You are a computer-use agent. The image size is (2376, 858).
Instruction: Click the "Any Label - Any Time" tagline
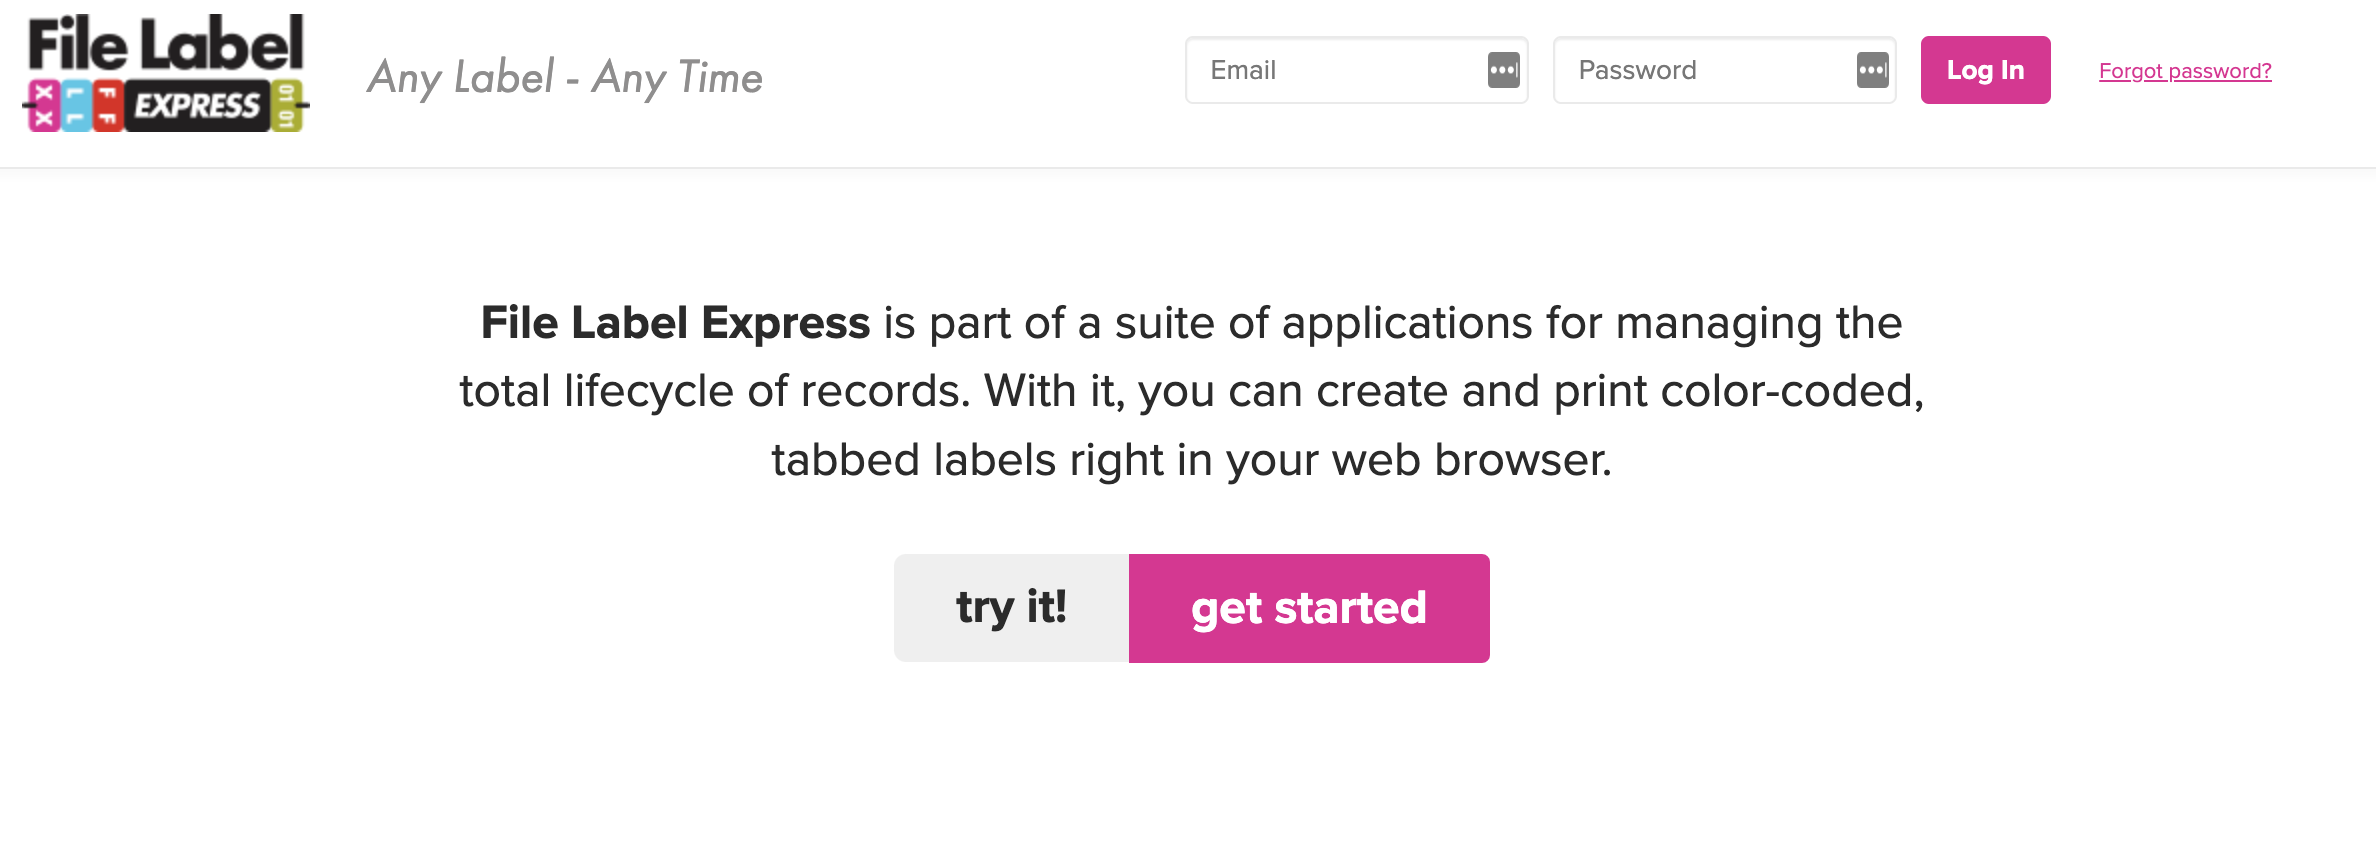click(565, 77)
